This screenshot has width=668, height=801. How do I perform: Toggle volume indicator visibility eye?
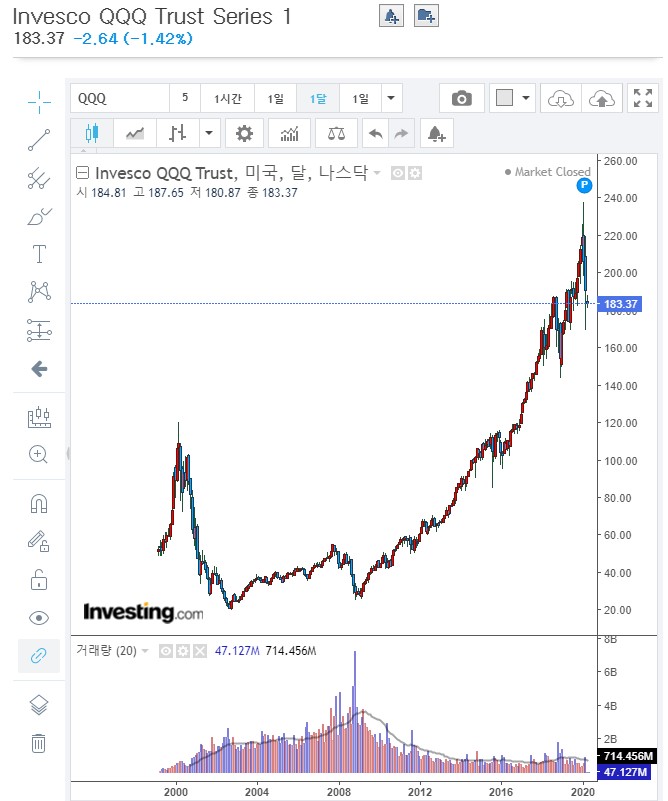(165, 651)
